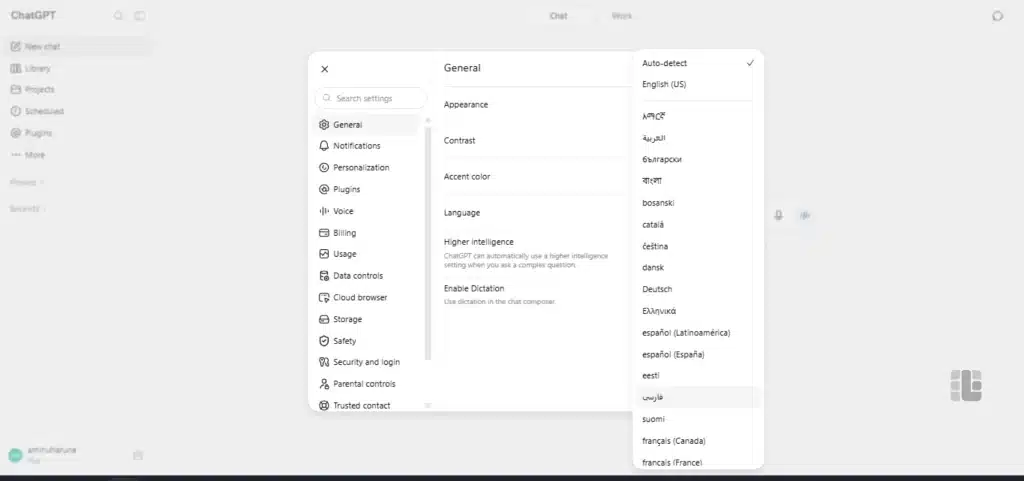Click the microphone dictation icon
Viewport: 1024px width, 481px height.
click(x=778, y=215)
